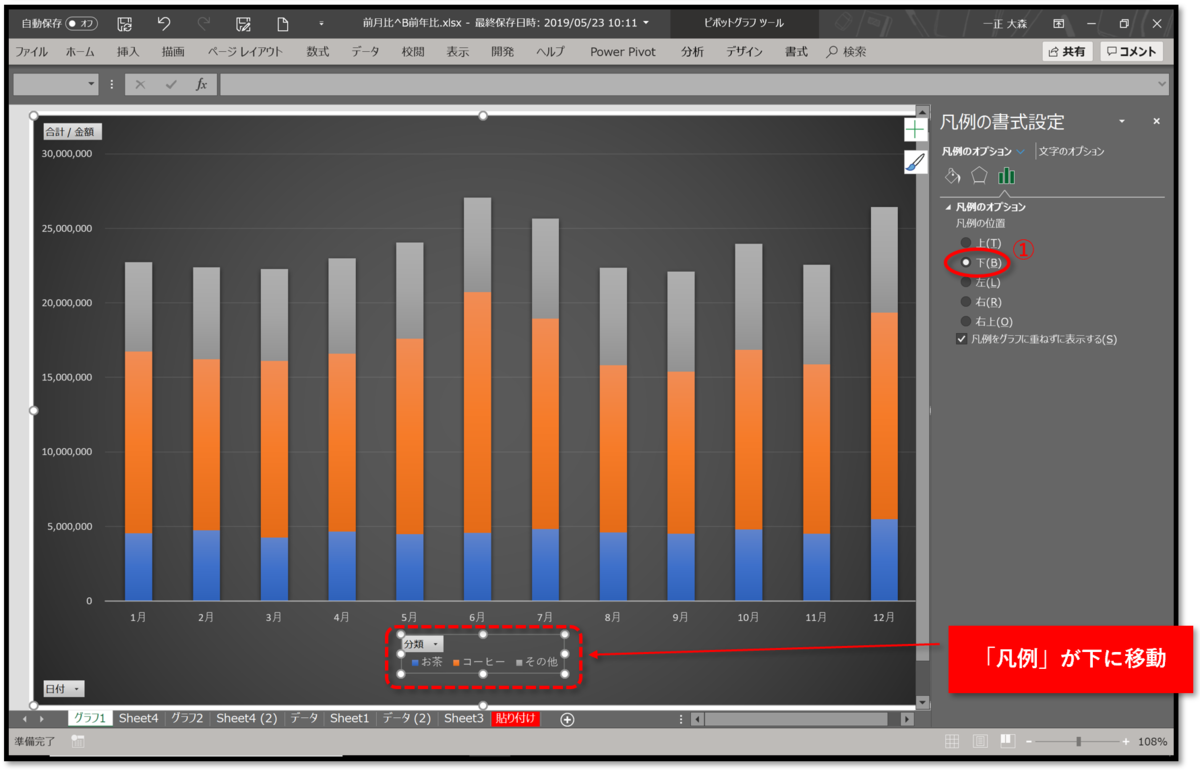The width and height of the screenshot is (1200, 770).
Task: Click the greyed Redo arrow
Action: 204,23
